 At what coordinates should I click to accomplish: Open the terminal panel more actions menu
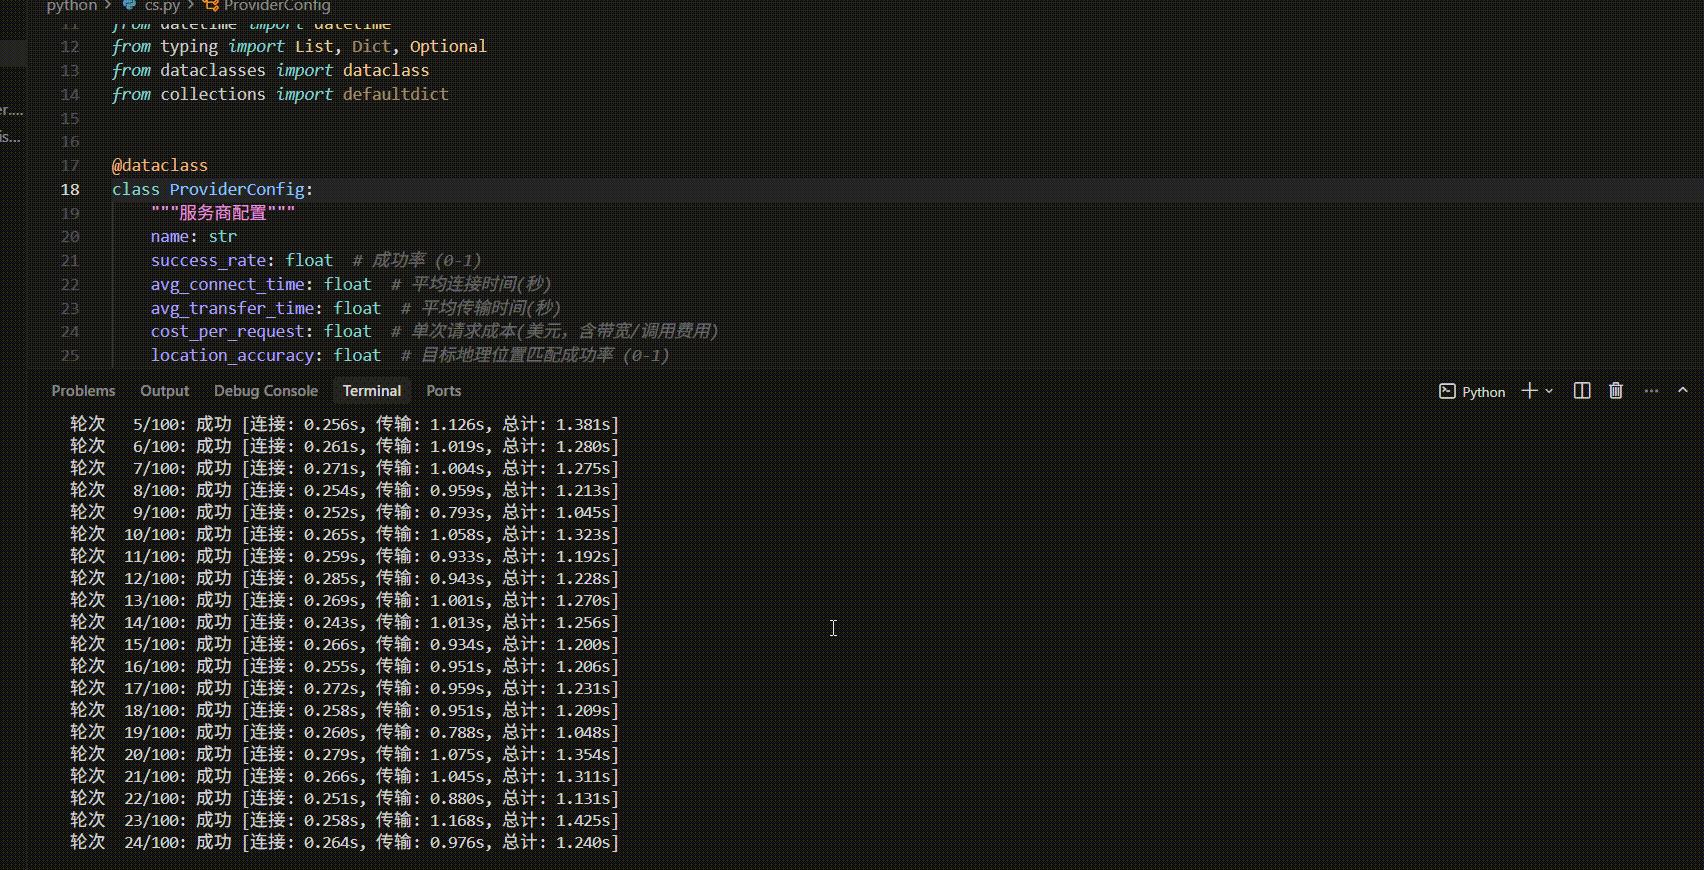(x=1651, y=391)
